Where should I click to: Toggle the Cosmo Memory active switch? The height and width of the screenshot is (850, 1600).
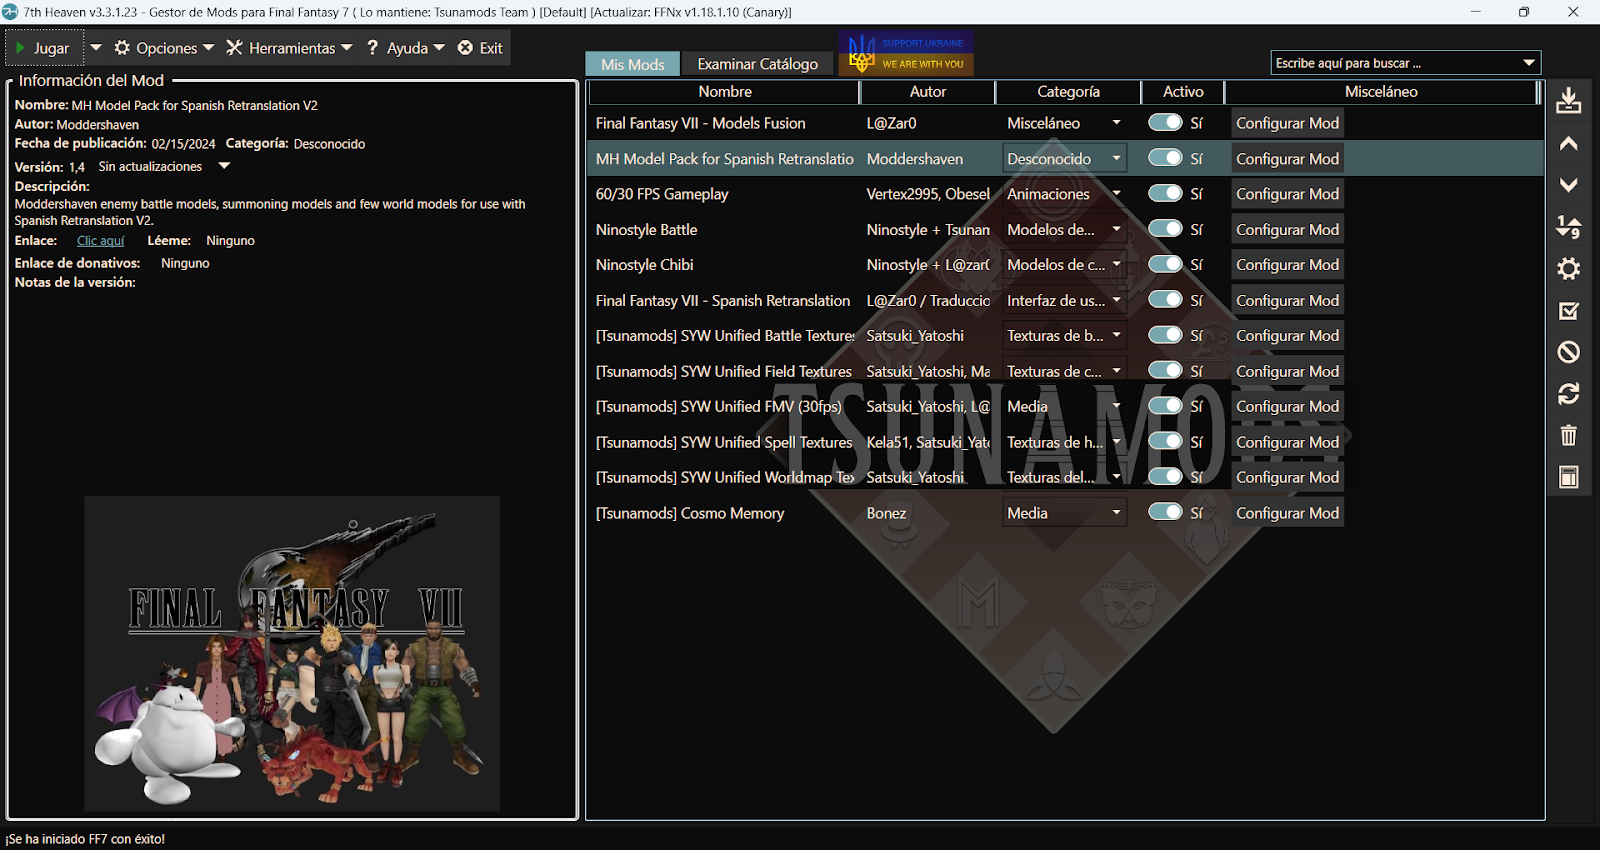click(x=1165, y=511)
